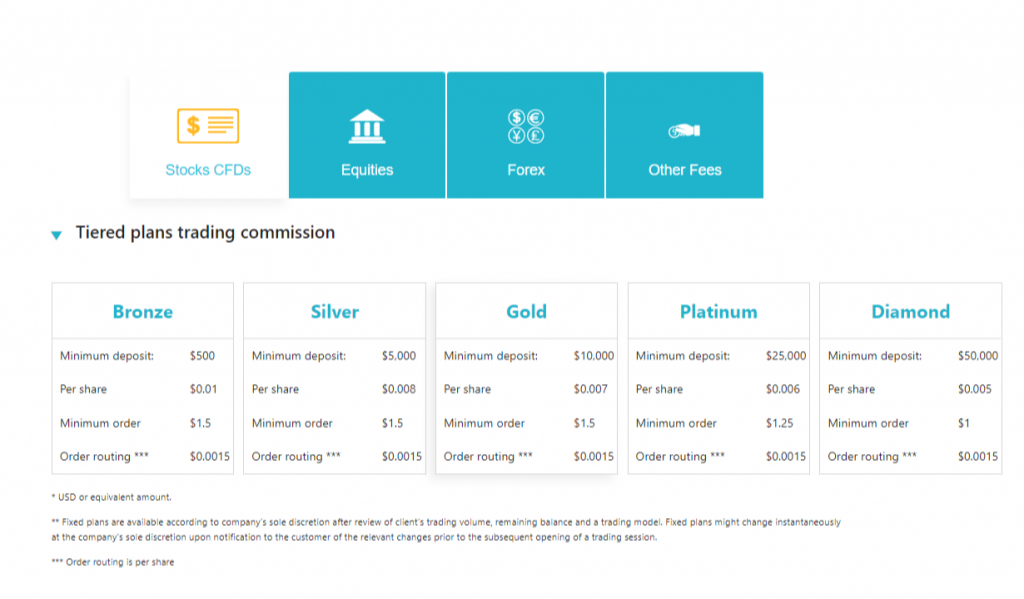Click the Tiered plans trading commission heading
Screen dimensions: 1024x599
tap(205, 233)
